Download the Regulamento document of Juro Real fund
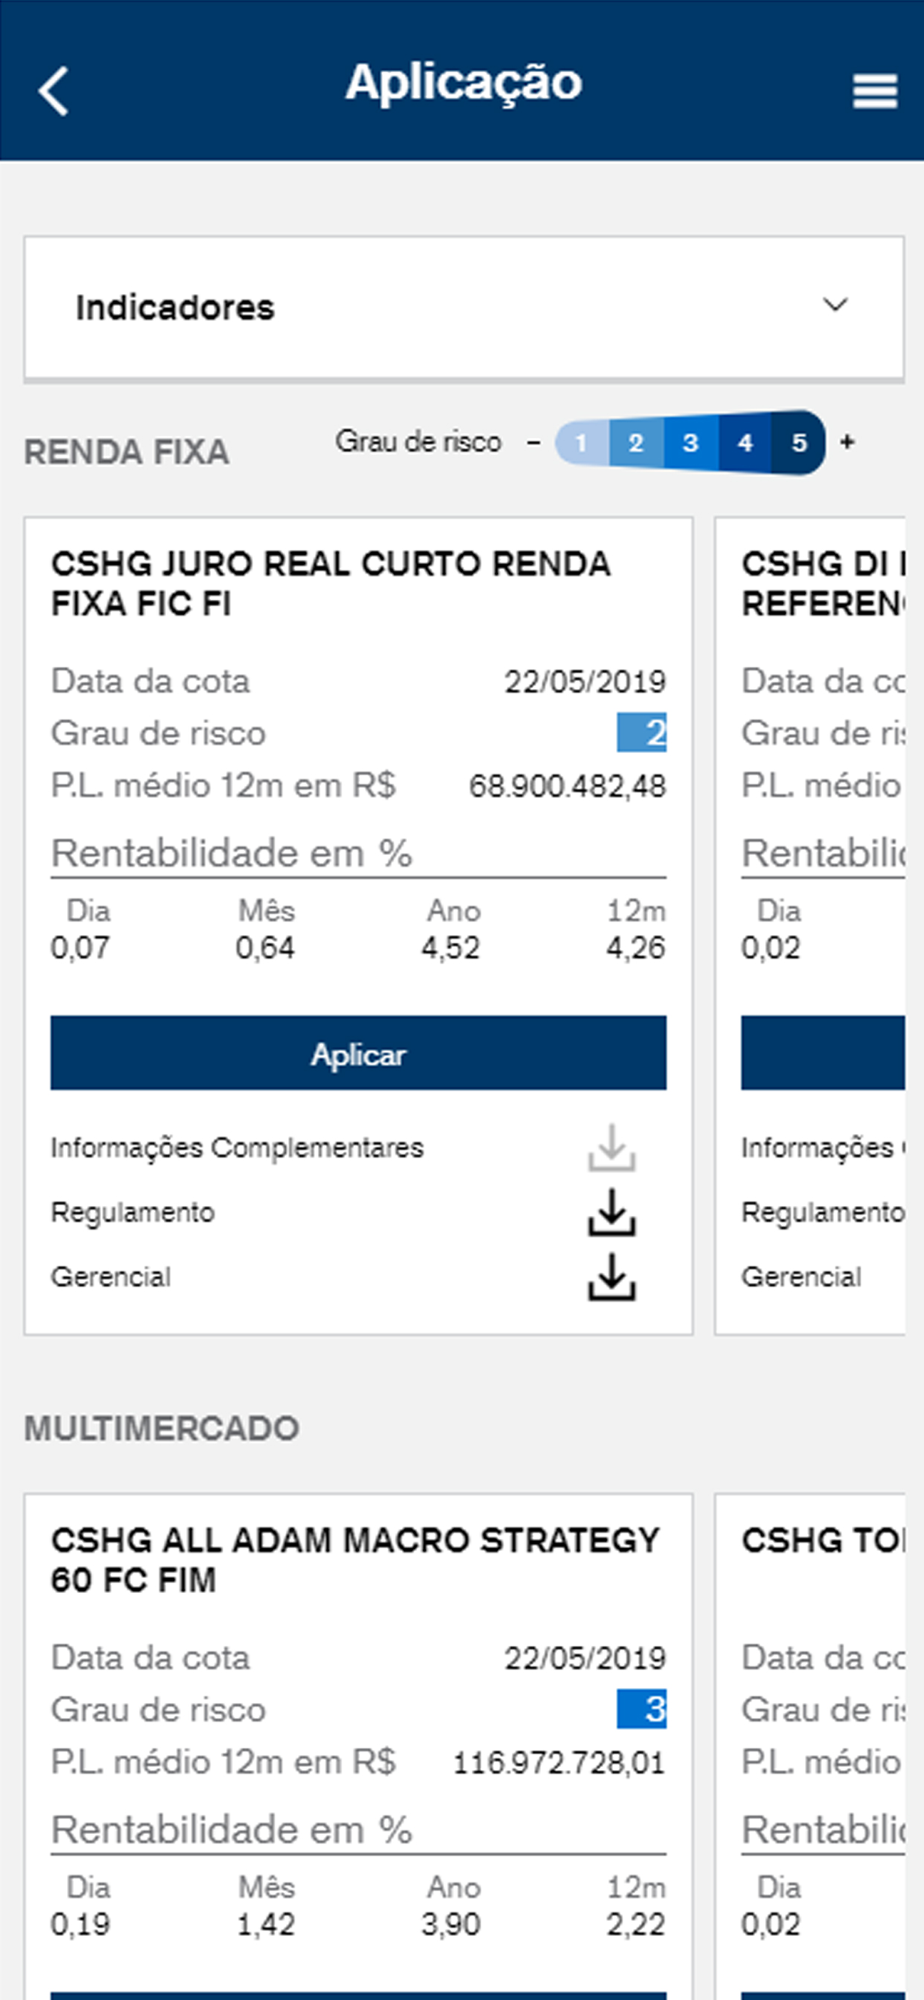924x2000 pixels. [x=611, y=1212]
